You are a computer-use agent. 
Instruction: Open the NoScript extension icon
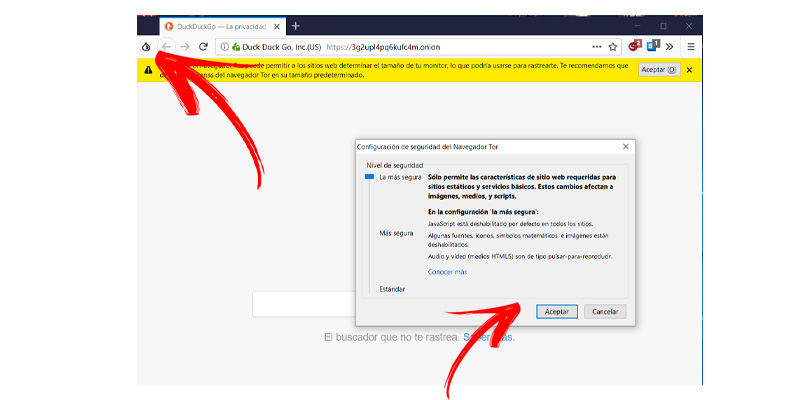[x=635, y=46]
